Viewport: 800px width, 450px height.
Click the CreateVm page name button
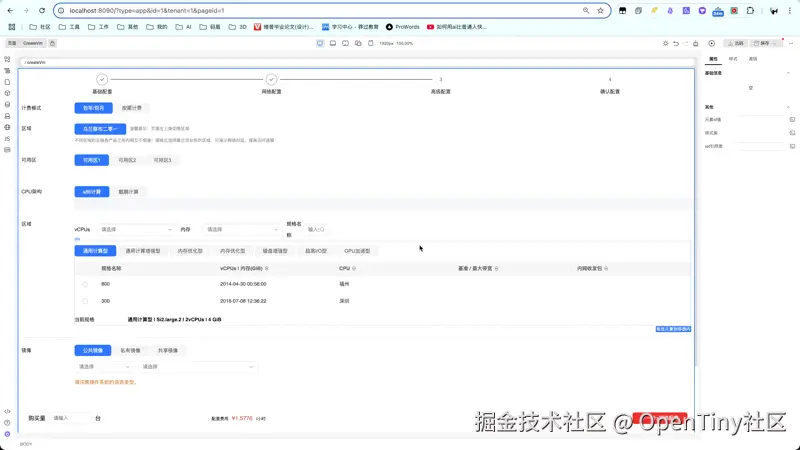coord(33,43)
